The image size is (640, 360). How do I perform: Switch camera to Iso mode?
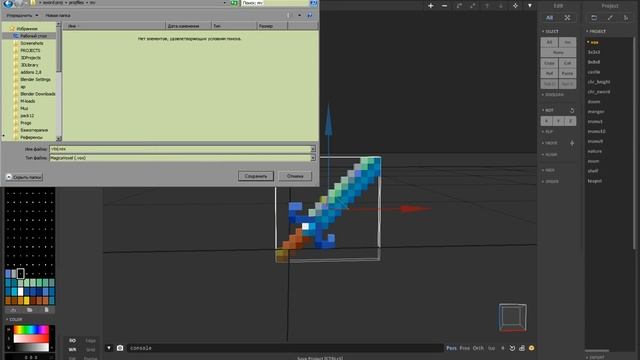pos(492,348)
